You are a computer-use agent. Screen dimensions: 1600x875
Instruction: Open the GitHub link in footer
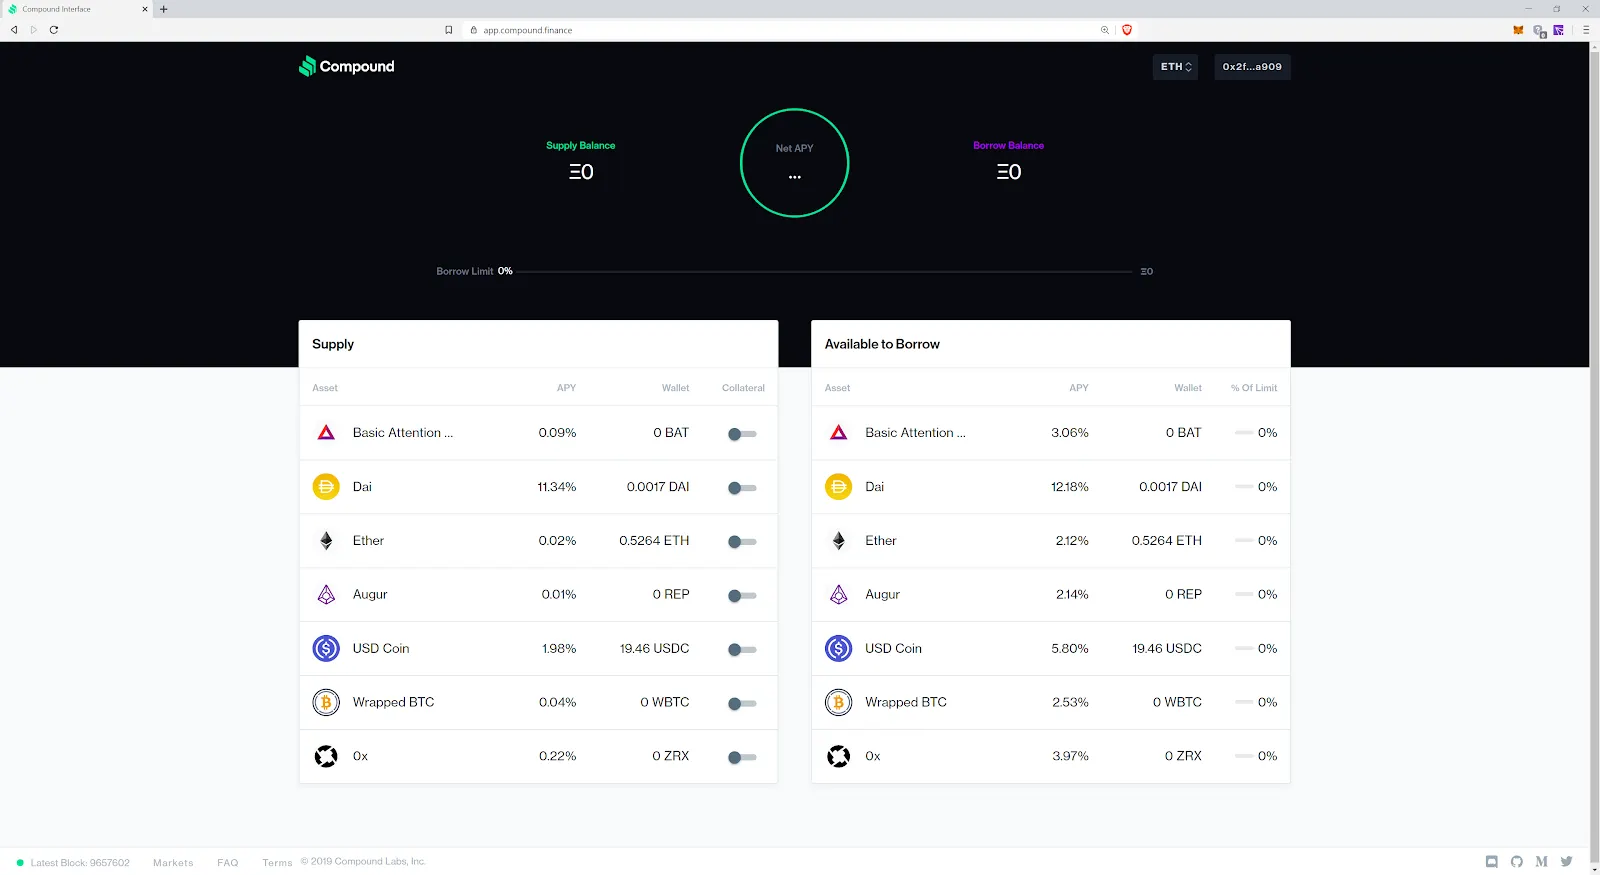(1517, 862)
